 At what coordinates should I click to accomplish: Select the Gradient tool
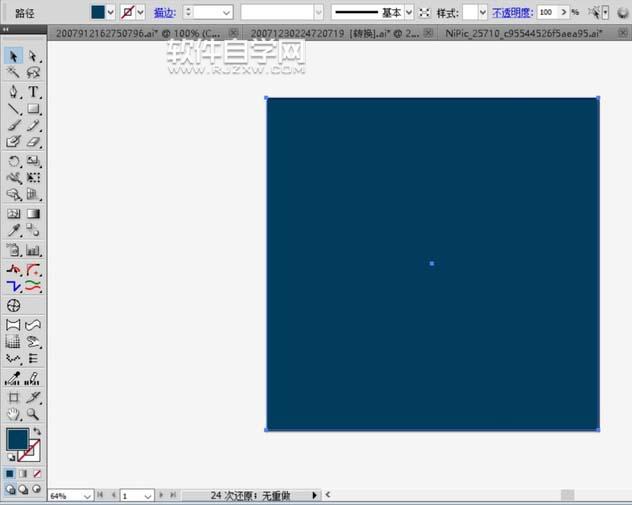(x=33, y=214)
